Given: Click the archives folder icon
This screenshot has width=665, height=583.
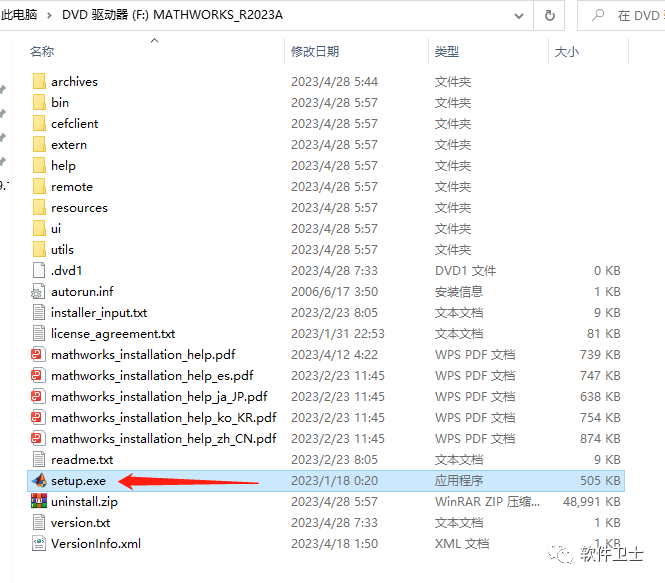Looking at the screenshot, I should click(x=39, y=81).
